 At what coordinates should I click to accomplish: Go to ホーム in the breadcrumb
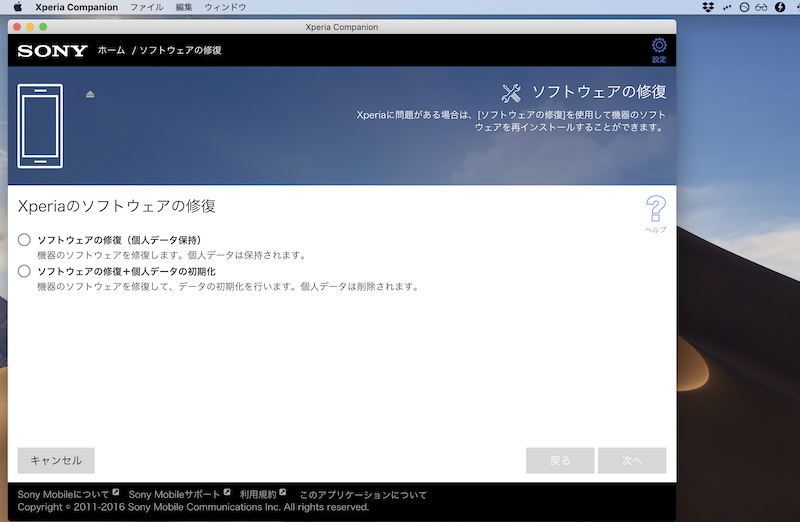(111, 49)
